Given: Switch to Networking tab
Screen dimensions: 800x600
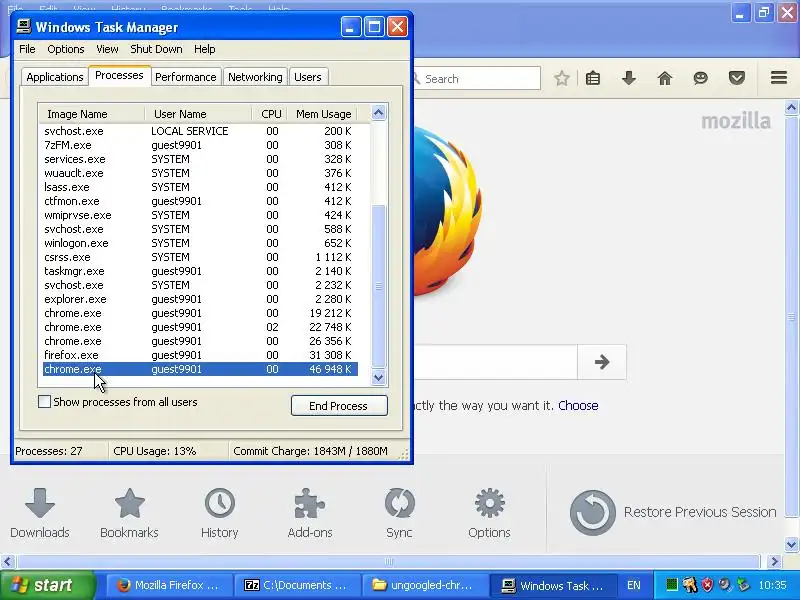Looking at the screenshot, I should pos(255,77).
